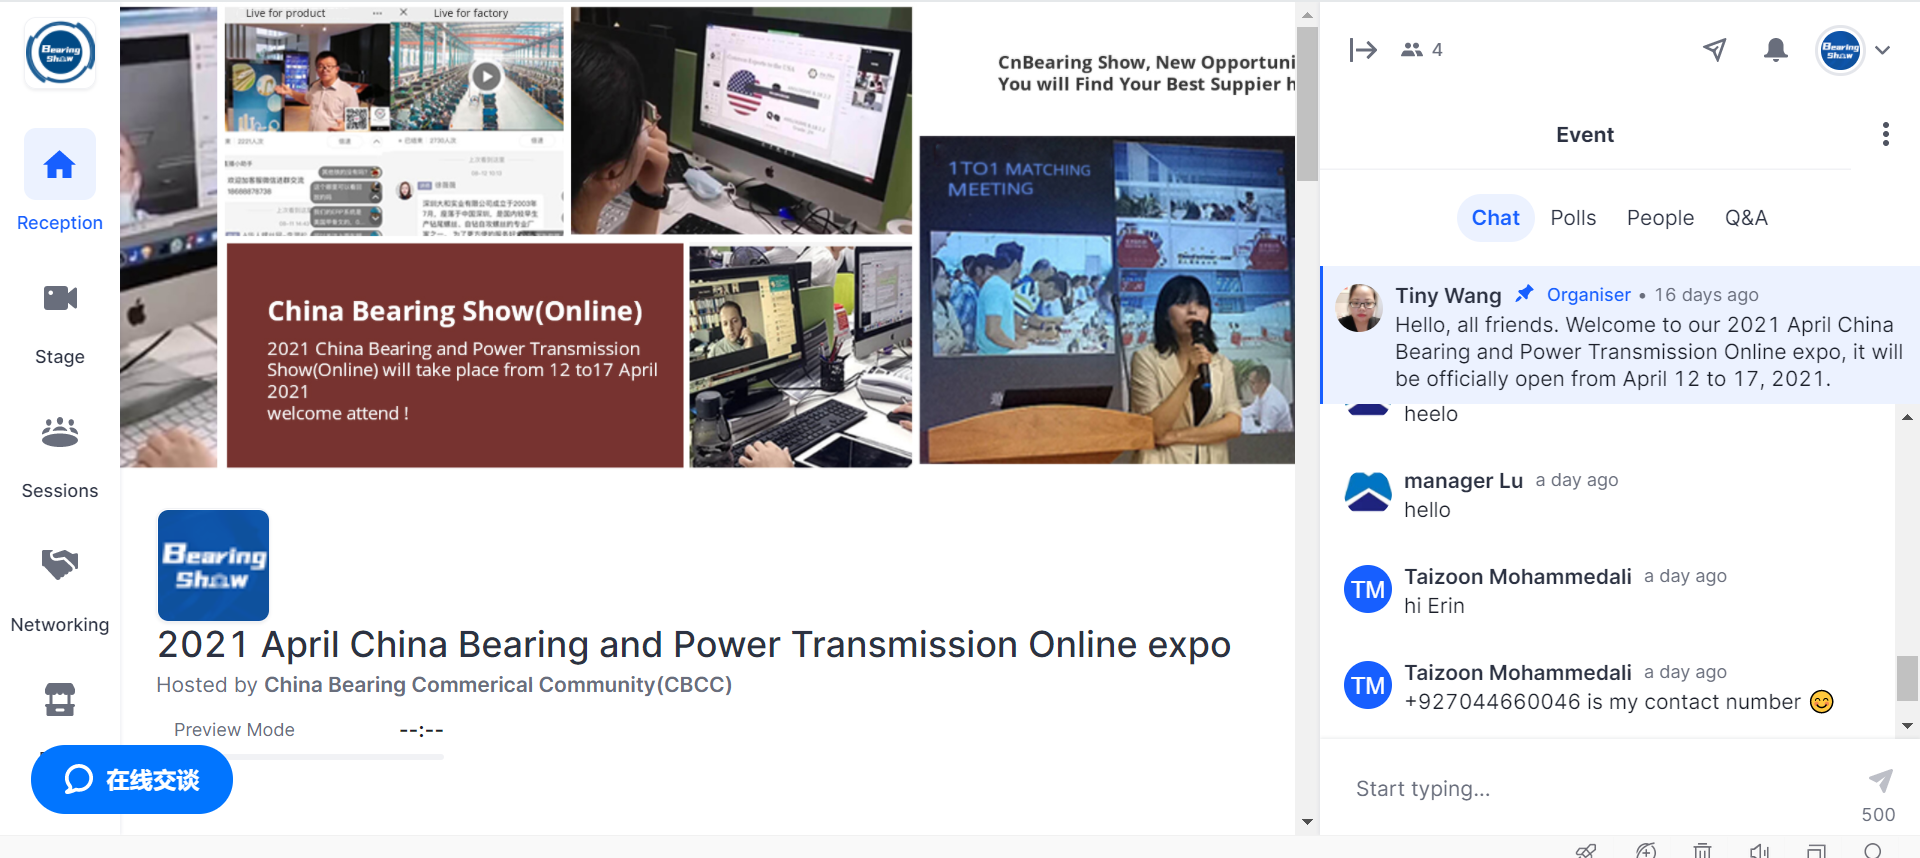1920x858 pixels.
Task: Click manager Lu's avatar
Action: pos(1368,493)
